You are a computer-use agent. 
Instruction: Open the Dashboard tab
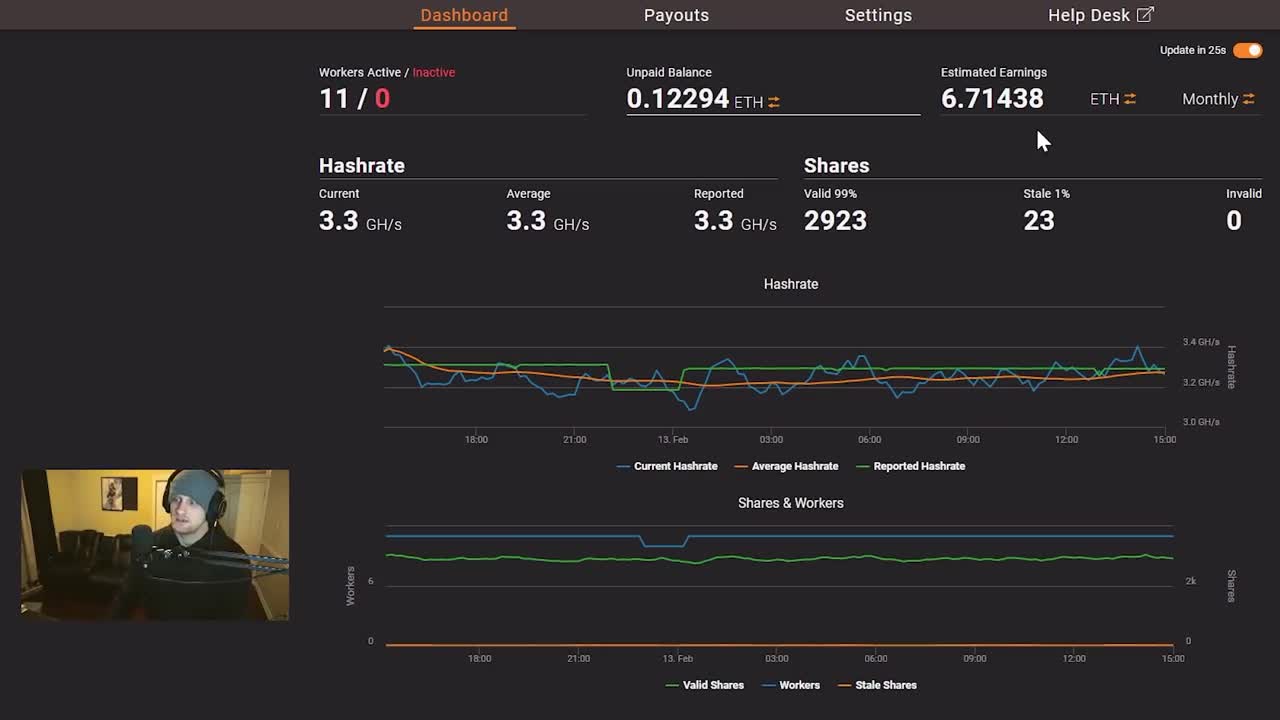pos(464,15)
